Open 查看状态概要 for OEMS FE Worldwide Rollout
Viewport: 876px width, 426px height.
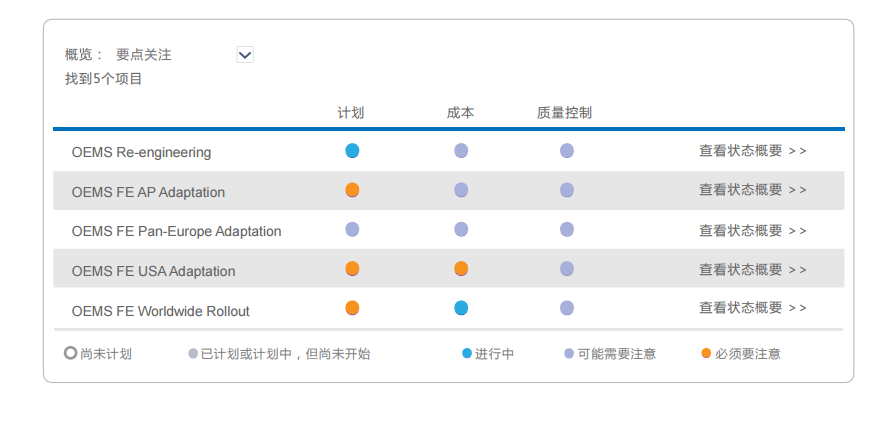tap(752, 308)
